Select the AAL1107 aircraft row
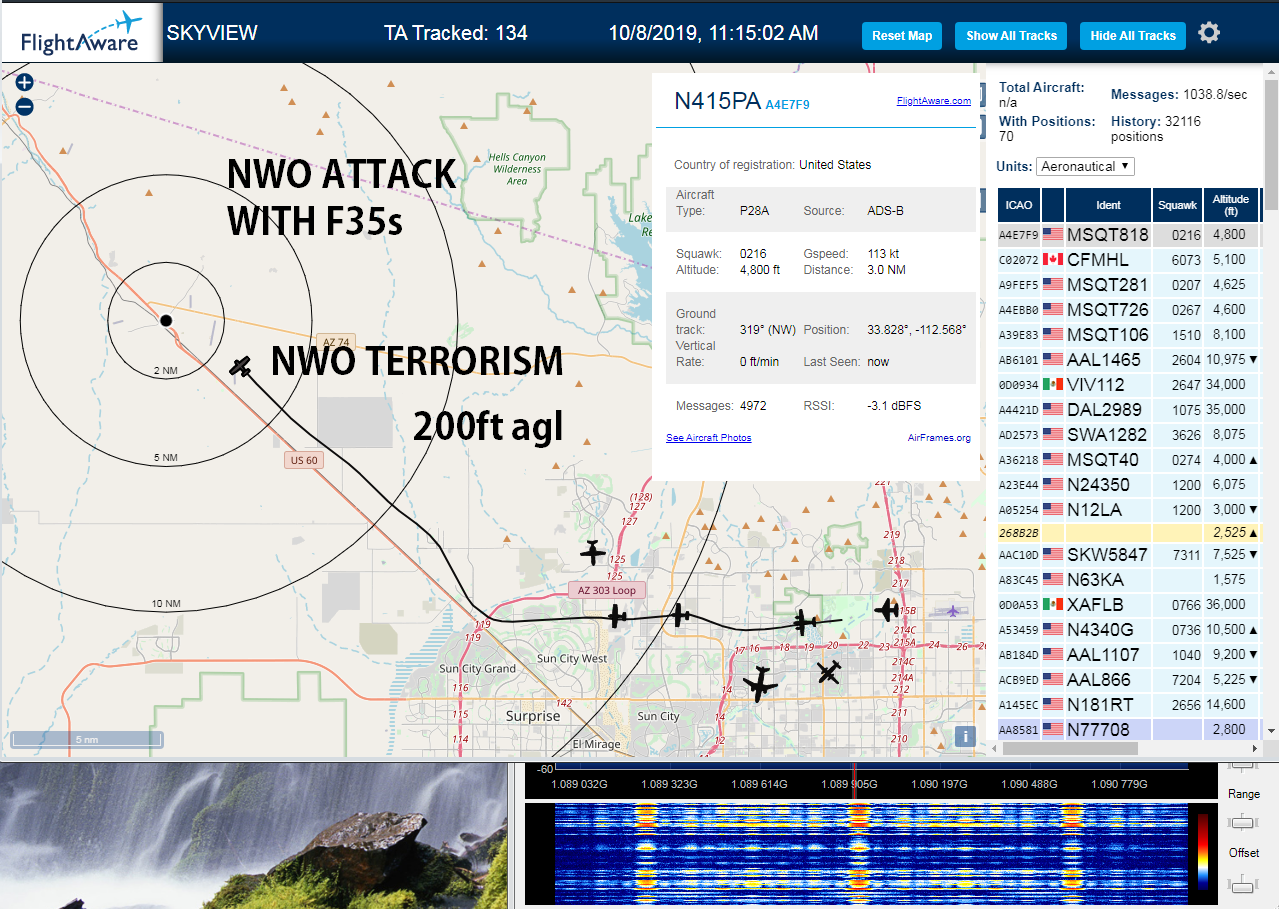The image size is (1279, 909). pos(1129,654)
